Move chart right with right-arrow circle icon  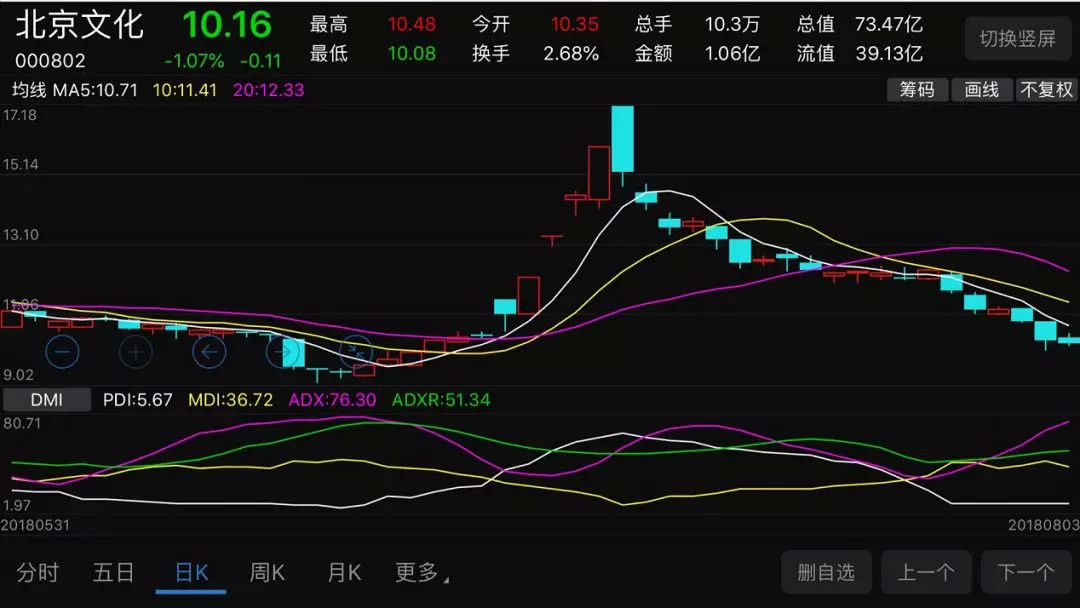pos(282,352)
